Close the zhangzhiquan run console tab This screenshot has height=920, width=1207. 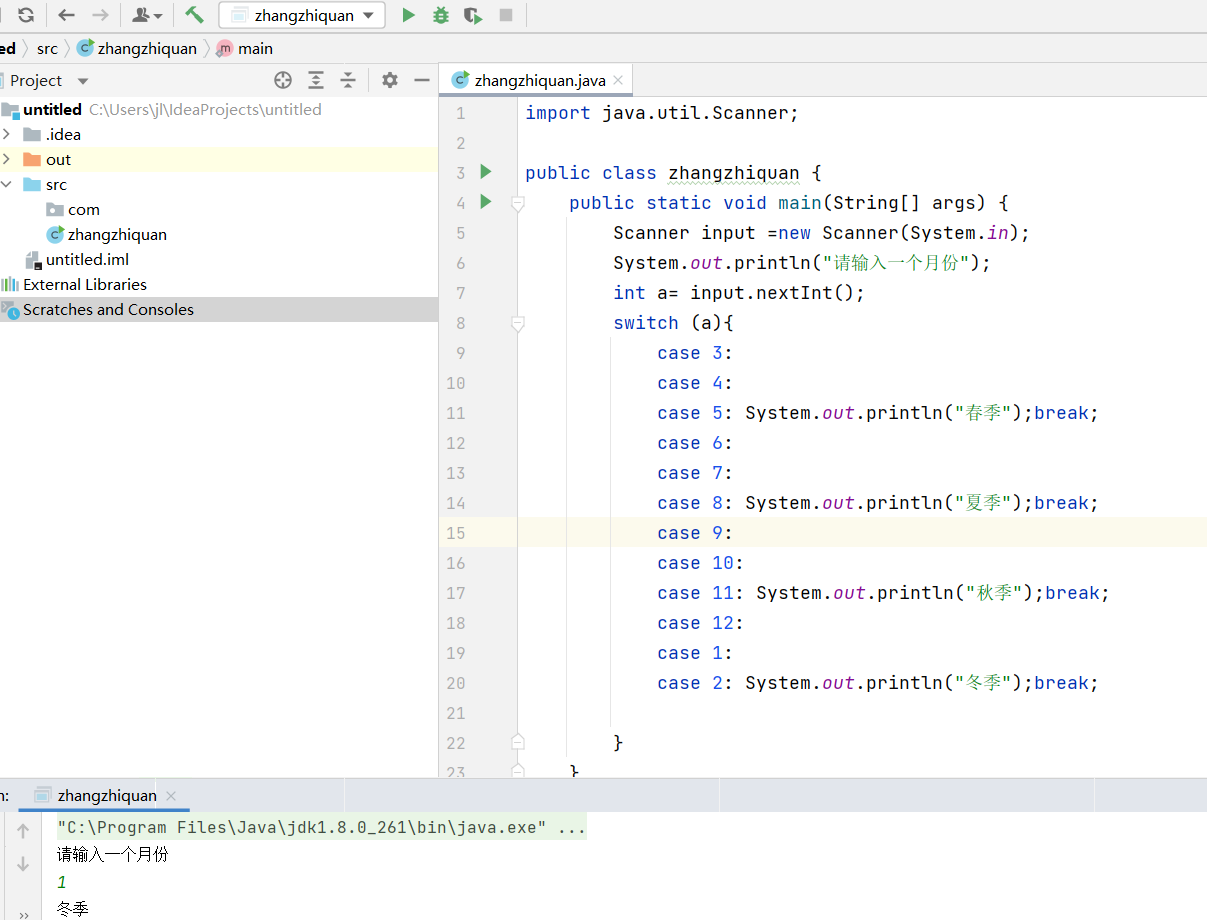tap(171, 796)
